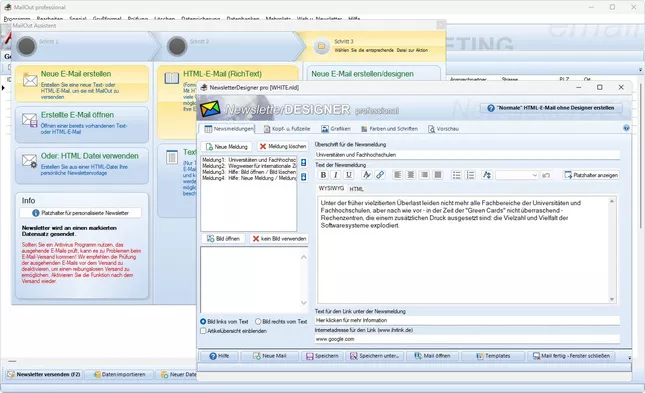Image resolution: width=645 pixels, height=393 pixels.
Task: Apply italic formatting to the news text
Action: pyautogui.click(x=336, y=175)
